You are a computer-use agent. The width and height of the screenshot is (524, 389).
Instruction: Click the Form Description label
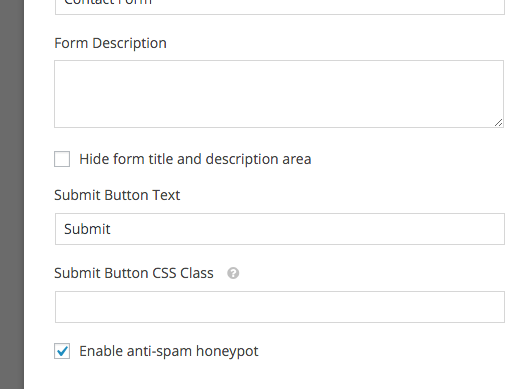110,43
